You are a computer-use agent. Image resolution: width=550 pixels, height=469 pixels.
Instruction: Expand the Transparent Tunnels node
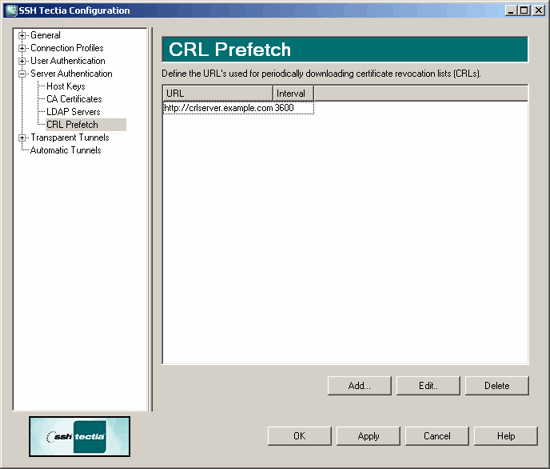22,138
